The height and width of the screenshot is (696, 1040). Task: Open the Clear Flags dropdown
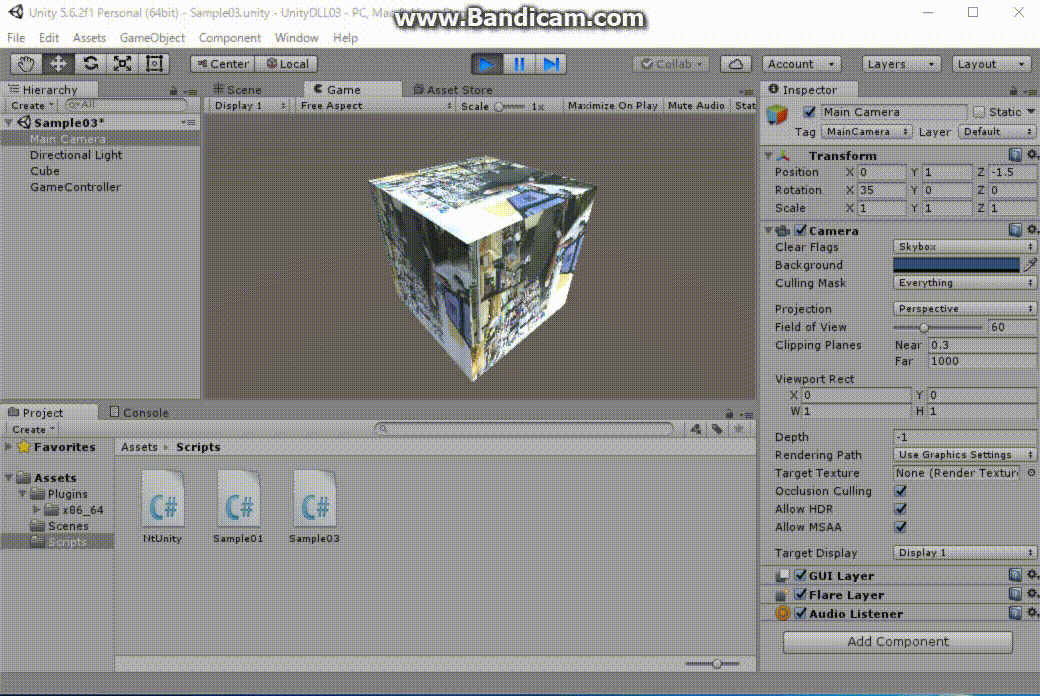point(964,247)
